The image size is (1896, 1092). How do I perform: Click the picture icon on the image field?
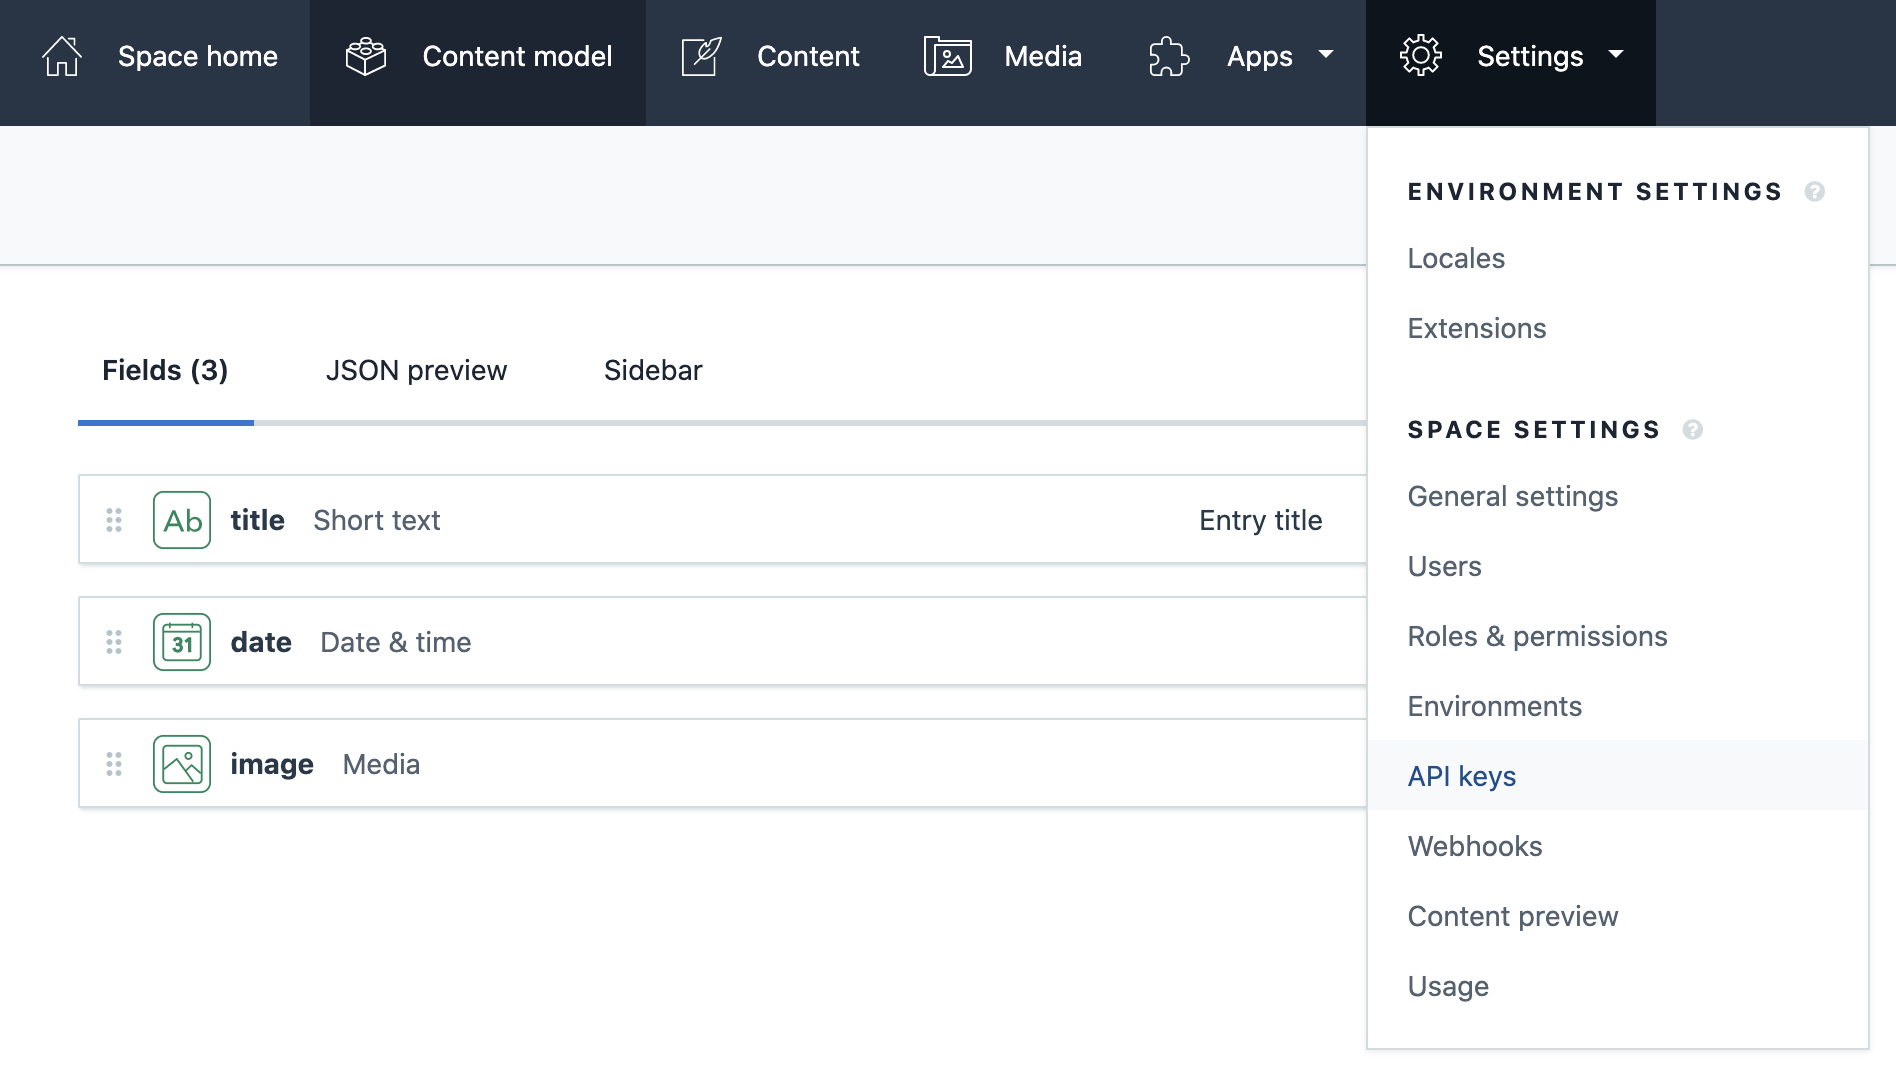pyautogui.click(x=181, y=764)
